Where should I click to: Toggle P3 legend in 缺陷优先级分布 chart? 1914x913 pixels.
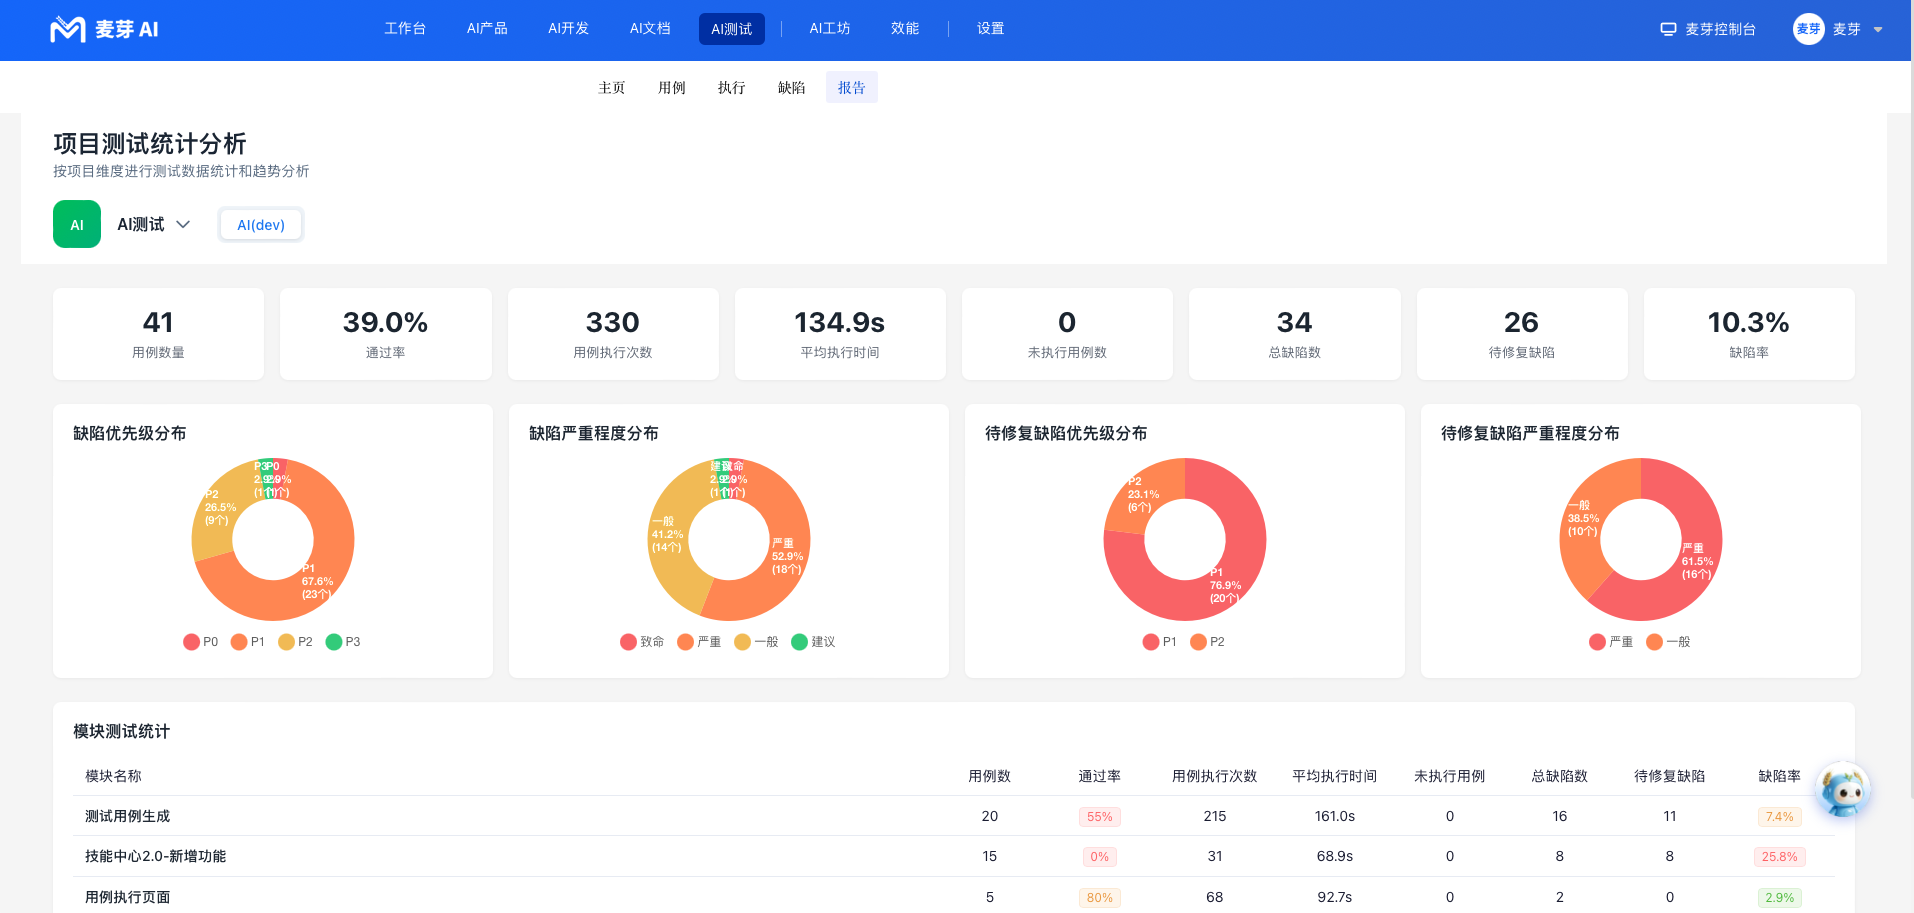tap(343, 642)
